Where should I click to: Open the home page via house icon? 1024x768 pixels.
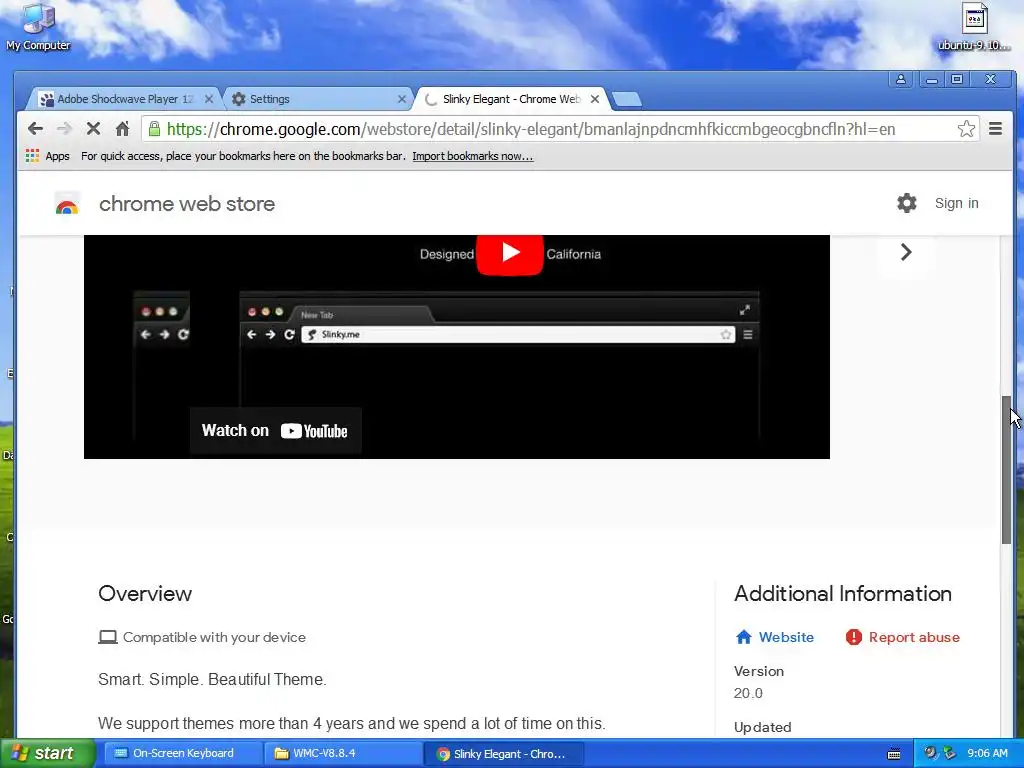pos(122,129)
